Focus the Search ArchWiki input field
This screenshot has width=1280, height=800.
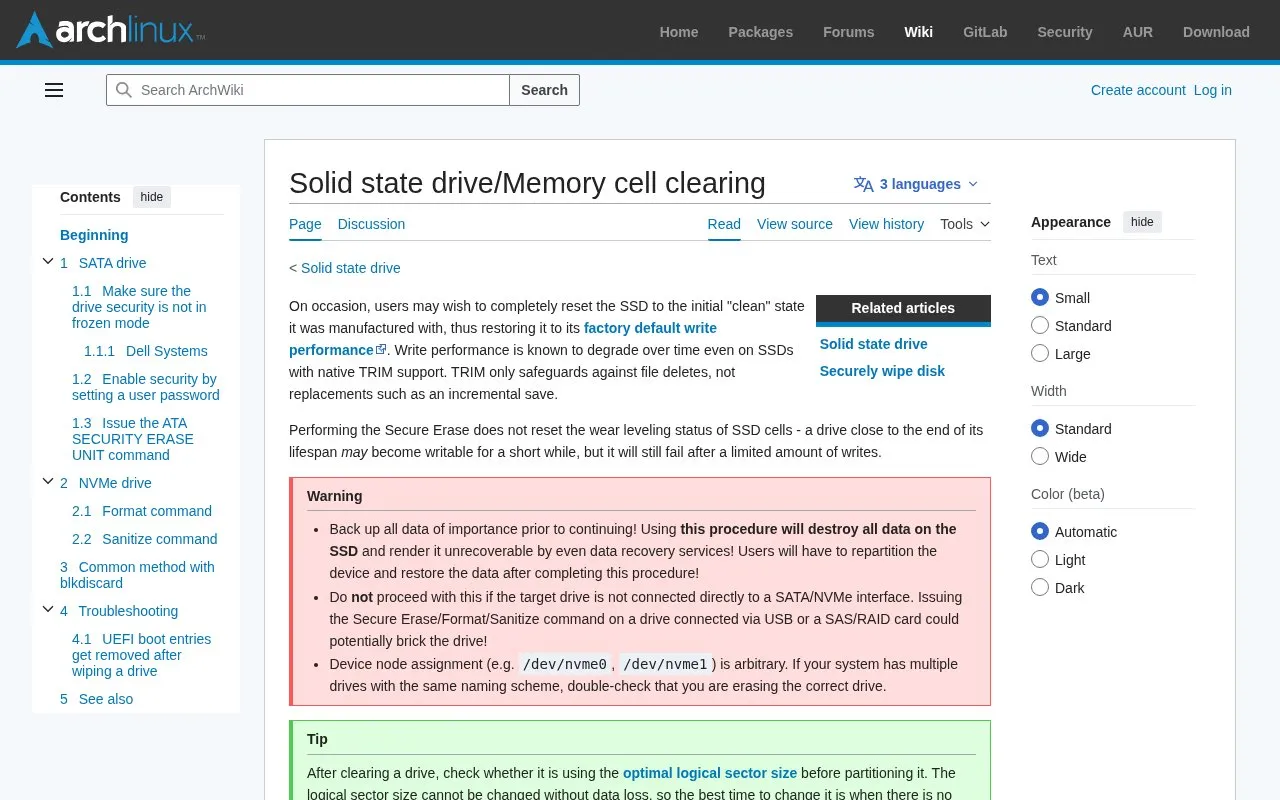[x=308, y=90]
